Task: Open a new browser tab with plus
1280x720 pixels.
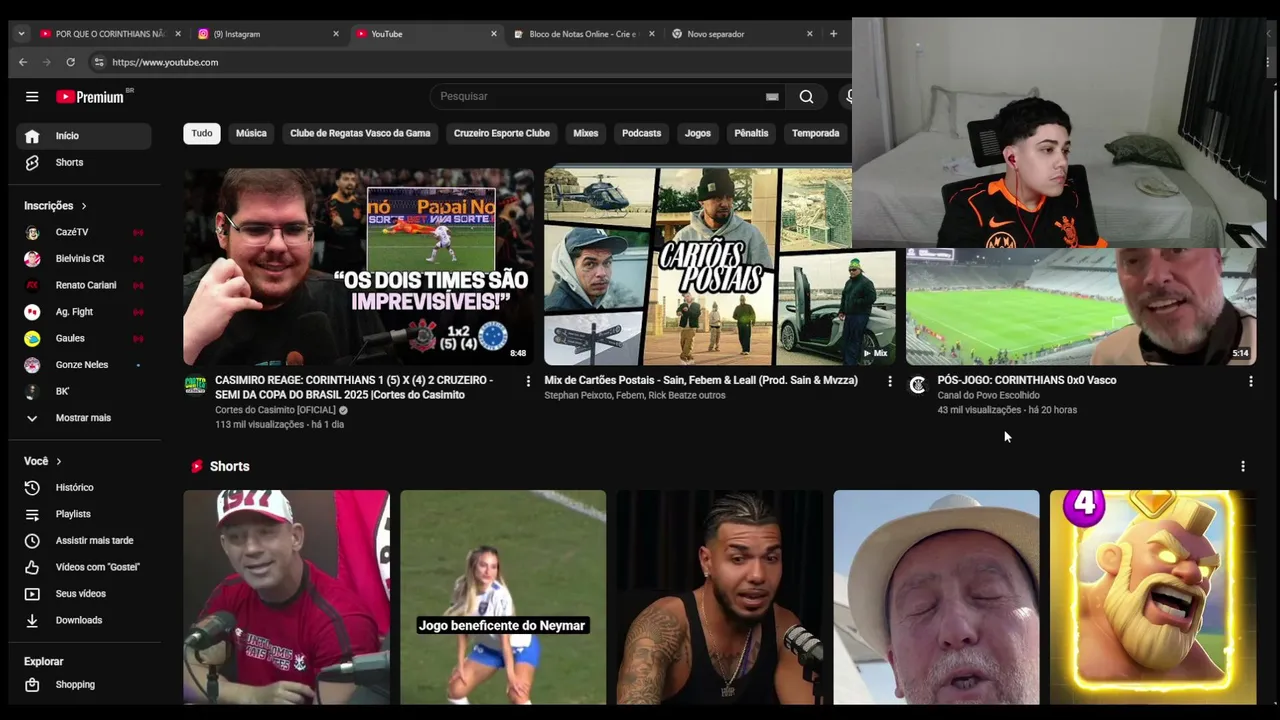Action: [833, 34]
